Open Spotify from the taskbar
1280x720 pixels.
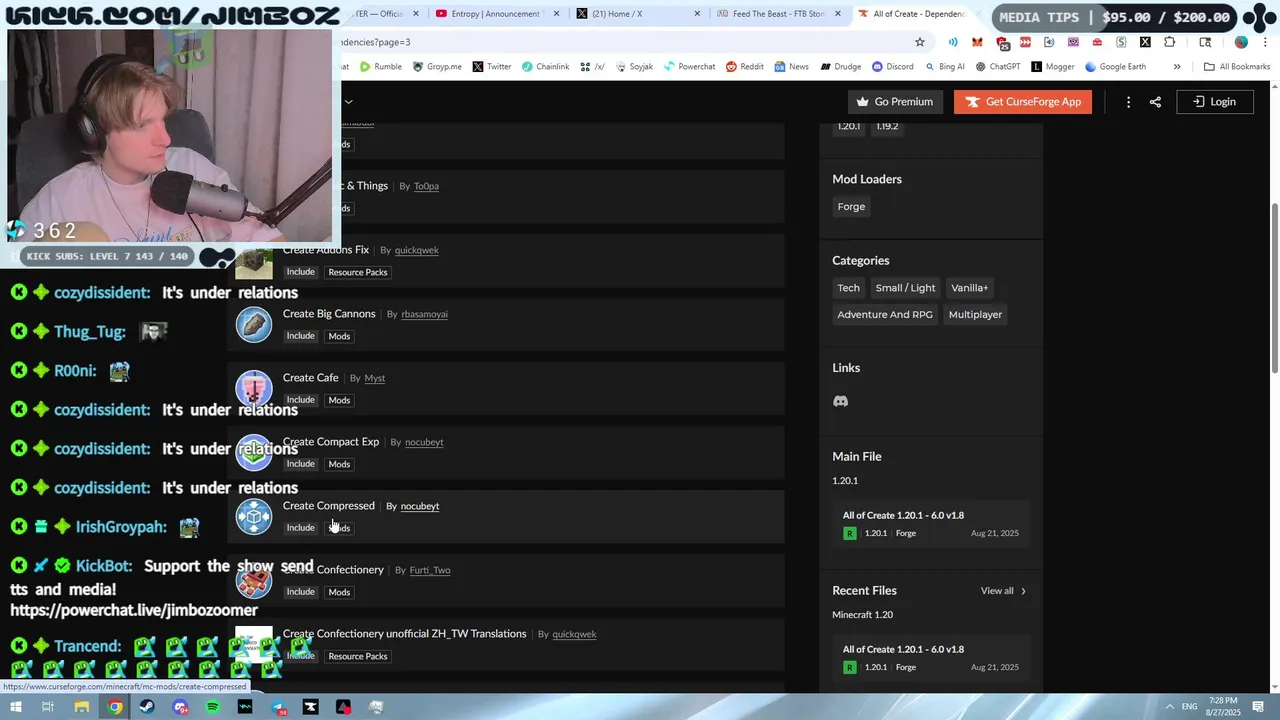212,707
